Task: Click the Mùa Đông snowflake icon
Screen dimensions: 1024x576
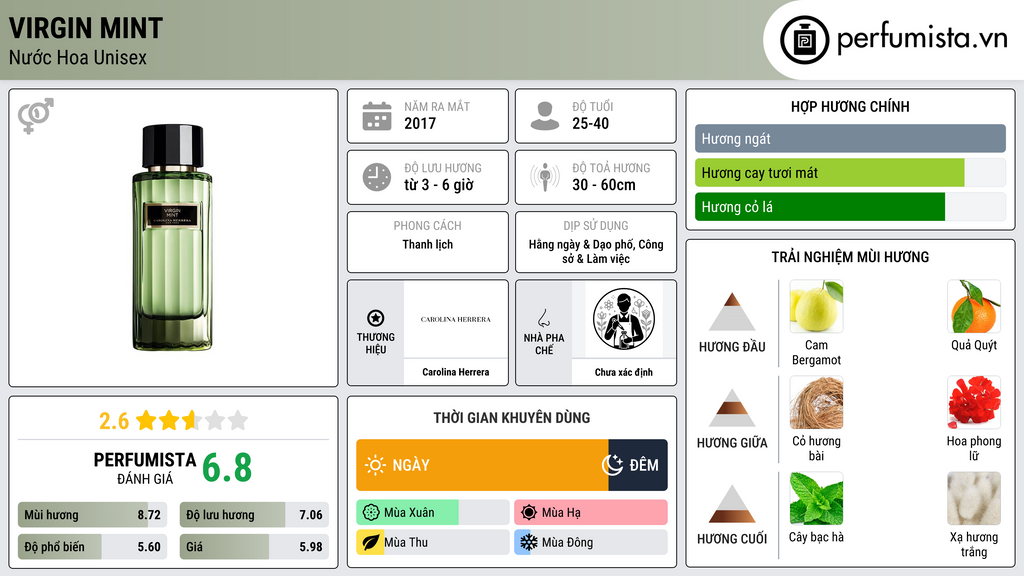Action: click(529, 543)
